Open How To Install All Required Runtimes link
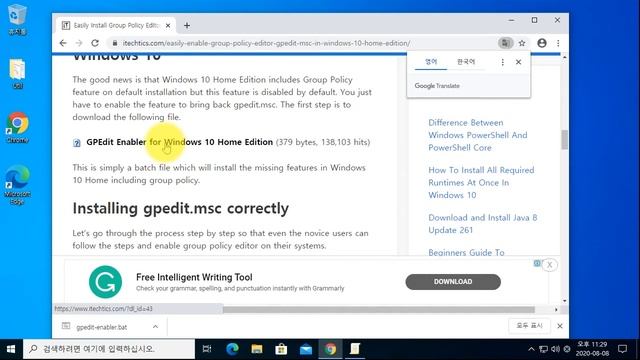Screen dimensions: 640x360 point(481,182)
